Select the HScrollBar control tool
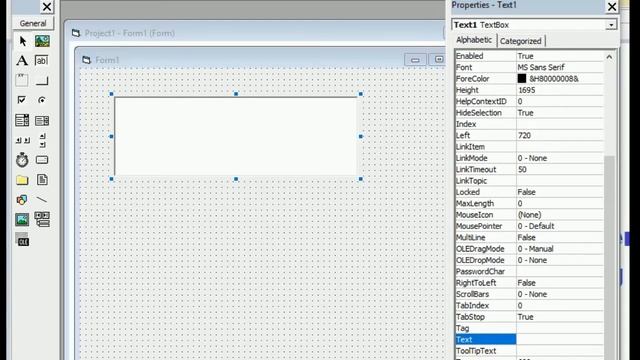640x360 pixels. point(22,140)
